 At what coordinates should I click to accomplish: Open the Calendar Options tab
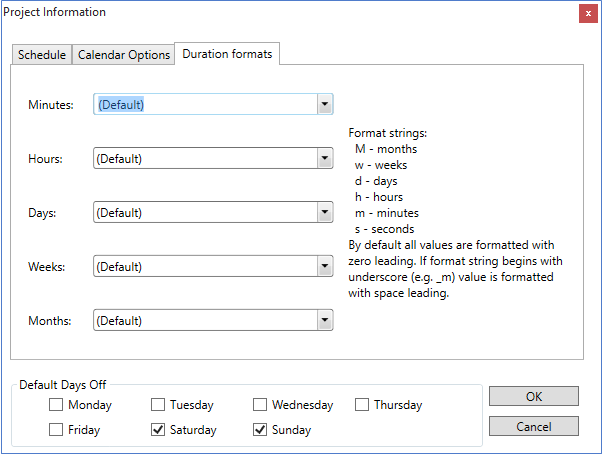[x=124, y=55]
